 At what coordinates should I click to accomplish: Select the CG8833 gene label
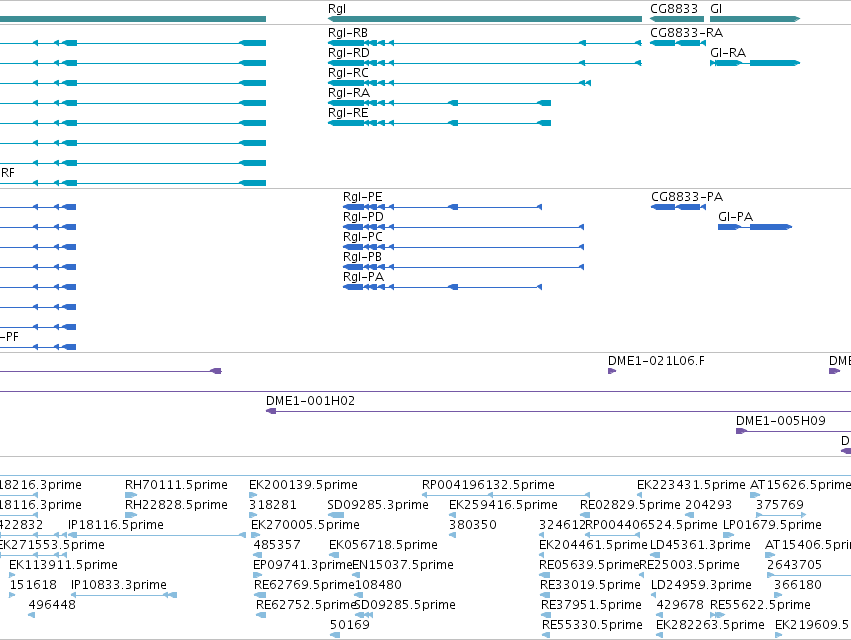pyautogui.click(x=674, y=9)
